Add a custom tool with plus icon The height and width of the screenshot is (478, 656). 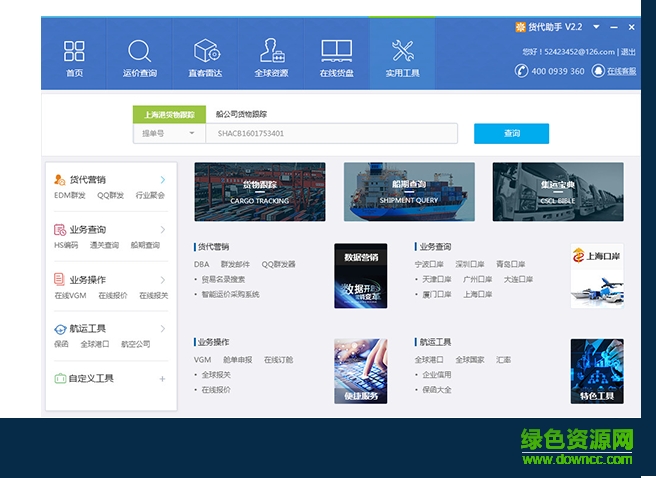click(163, 379)
